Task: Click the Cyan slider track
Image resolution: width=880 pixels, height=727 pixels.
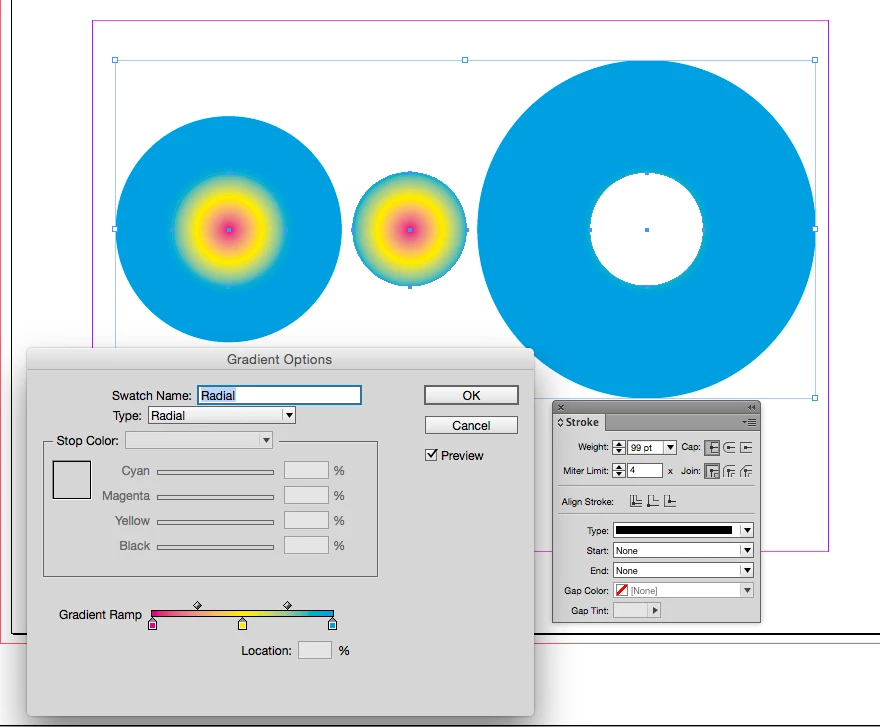Action: tap(216, 472)
